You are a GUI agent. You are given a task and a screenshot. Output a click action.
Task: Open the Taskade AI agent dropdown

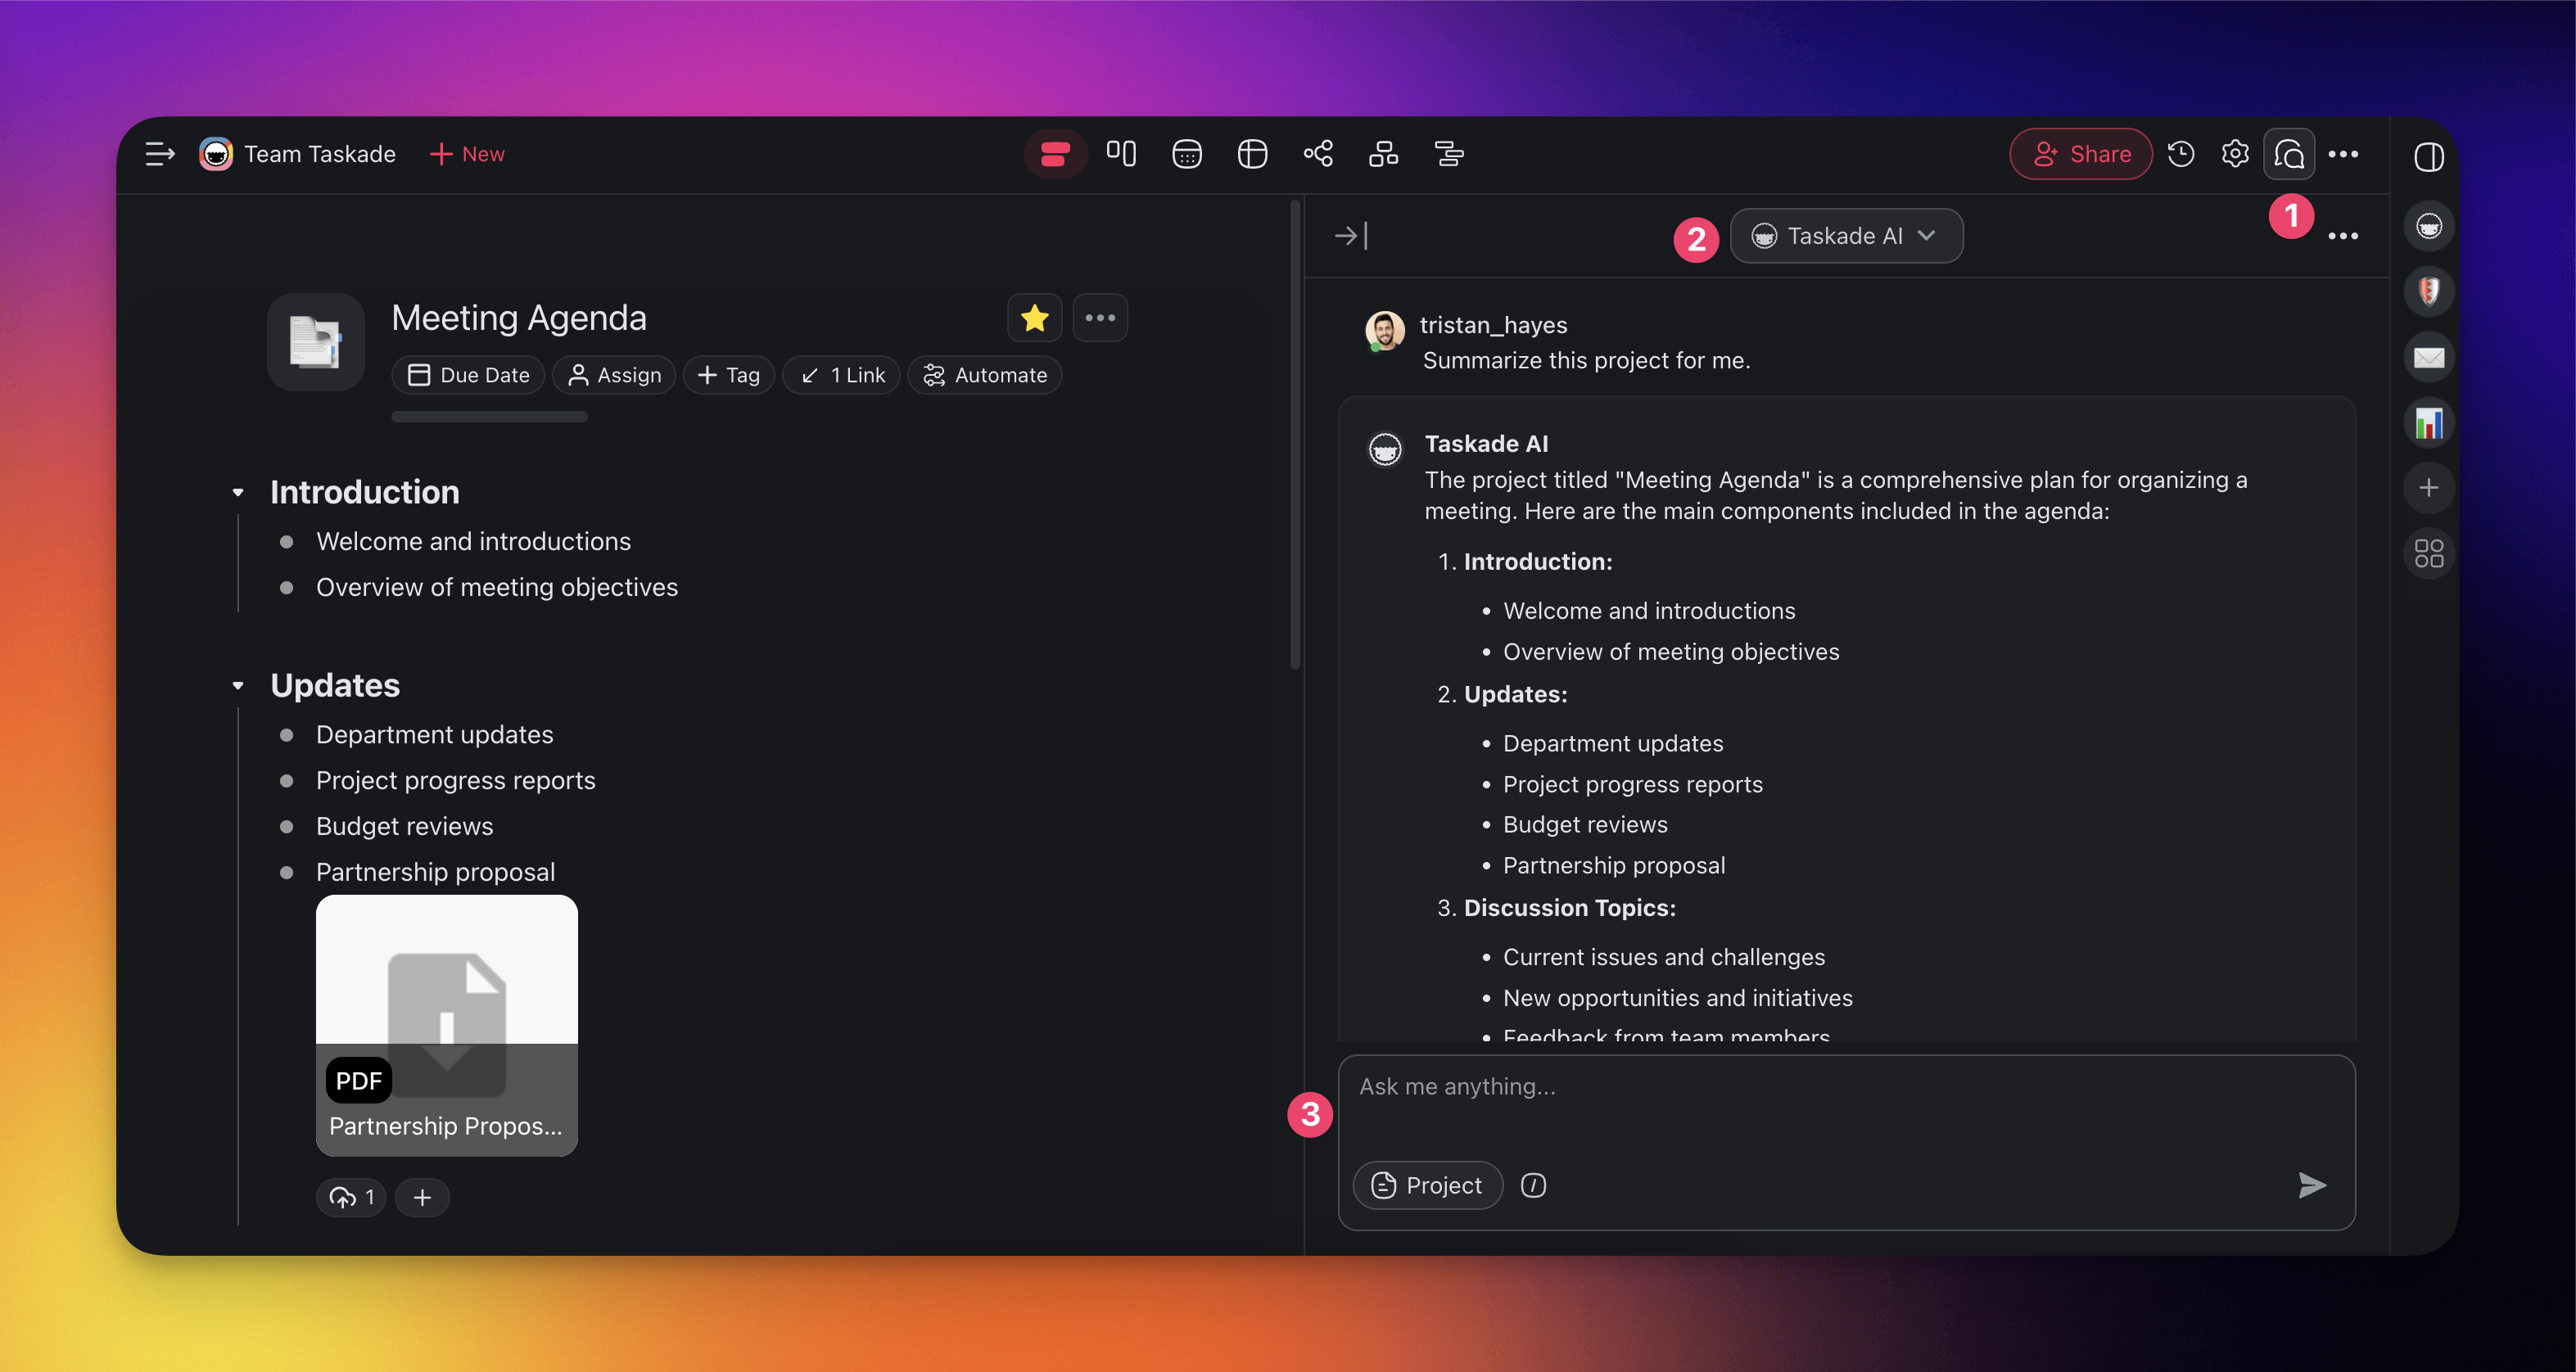[x=1846, y=236]
